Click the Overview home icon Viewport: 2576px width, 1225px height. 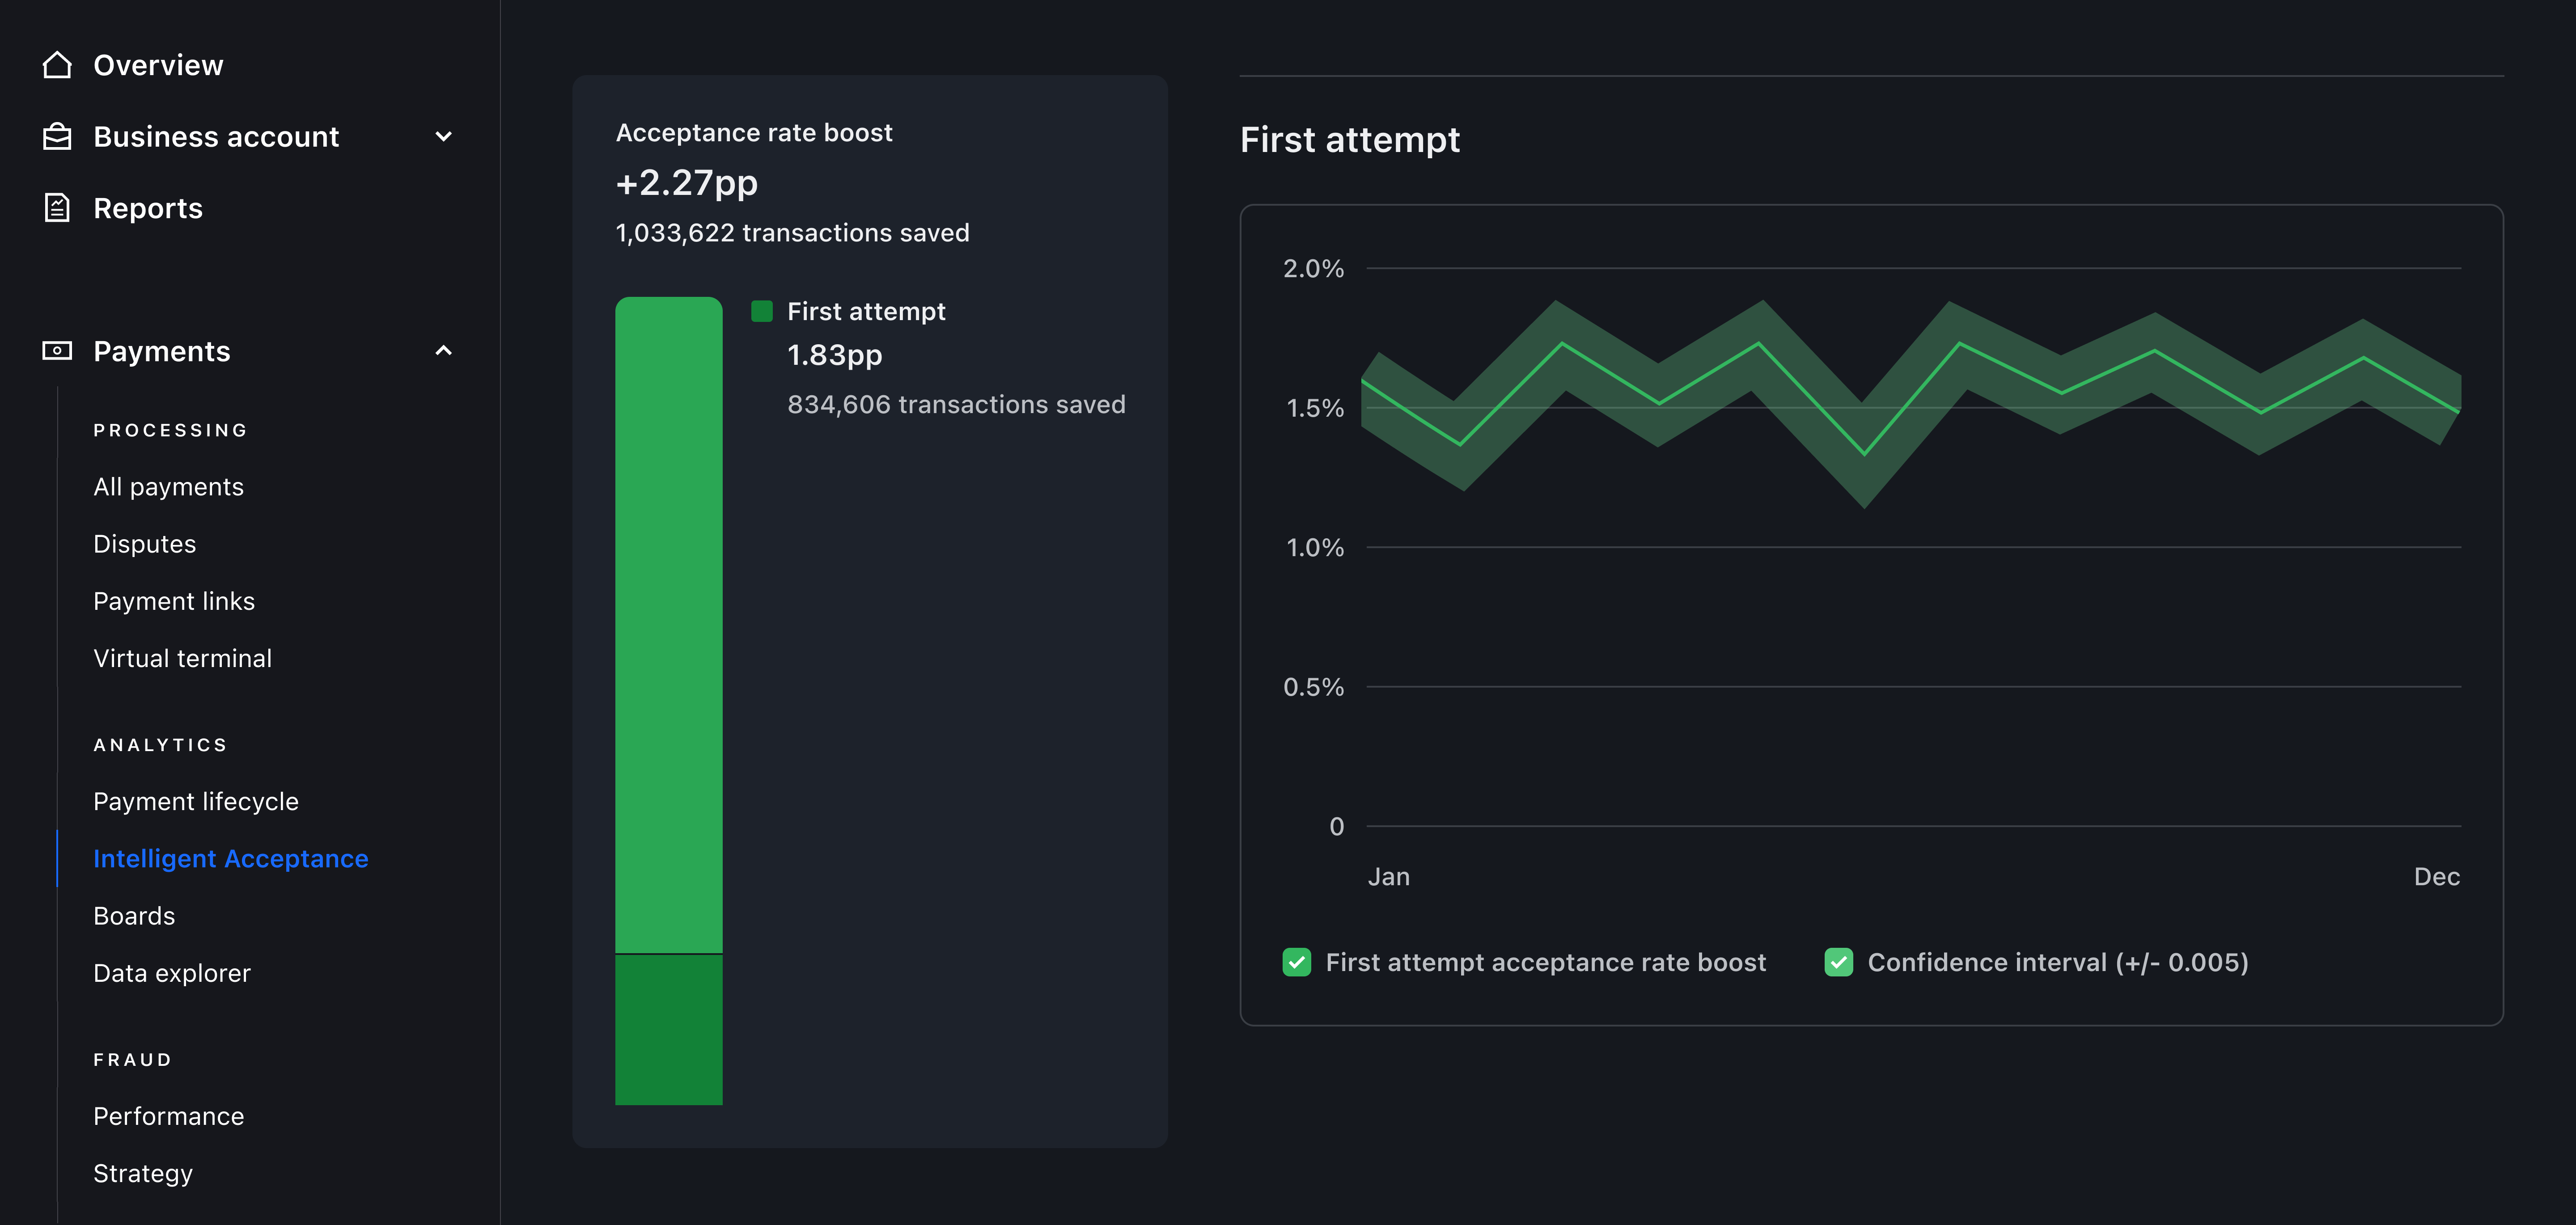click(x=57, y=65)
